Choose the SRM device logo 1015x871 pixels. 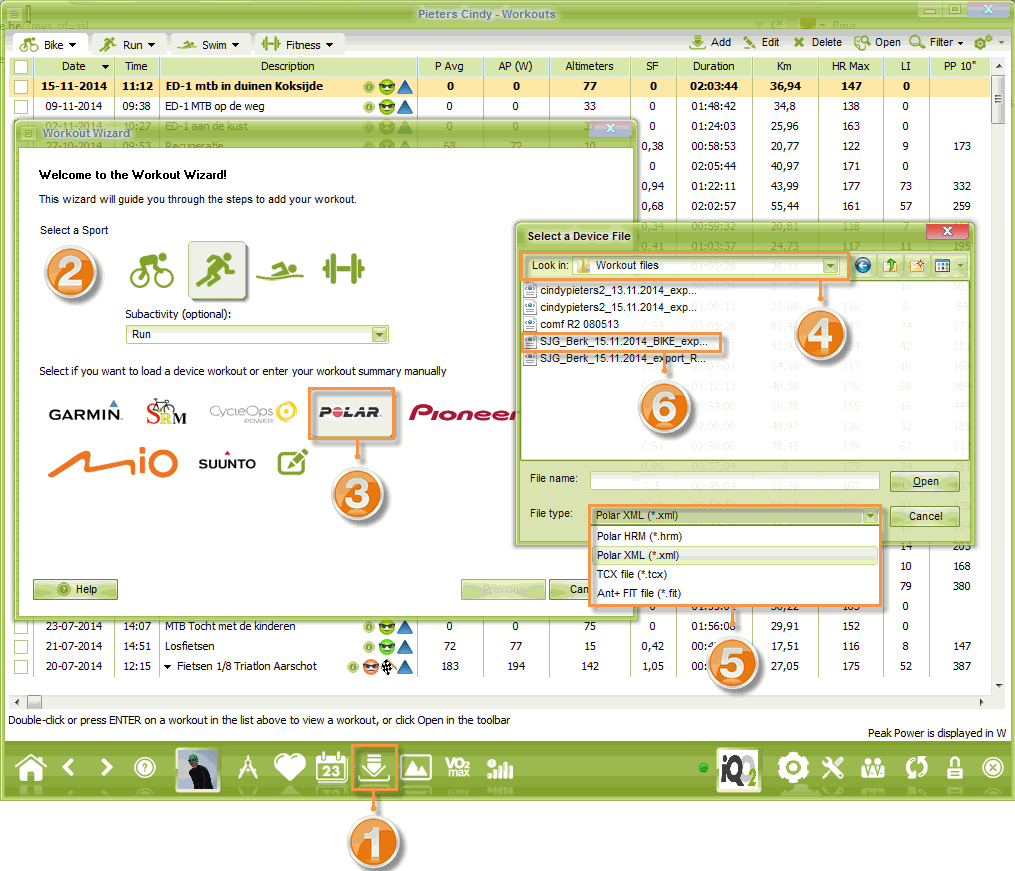[166, 412]
